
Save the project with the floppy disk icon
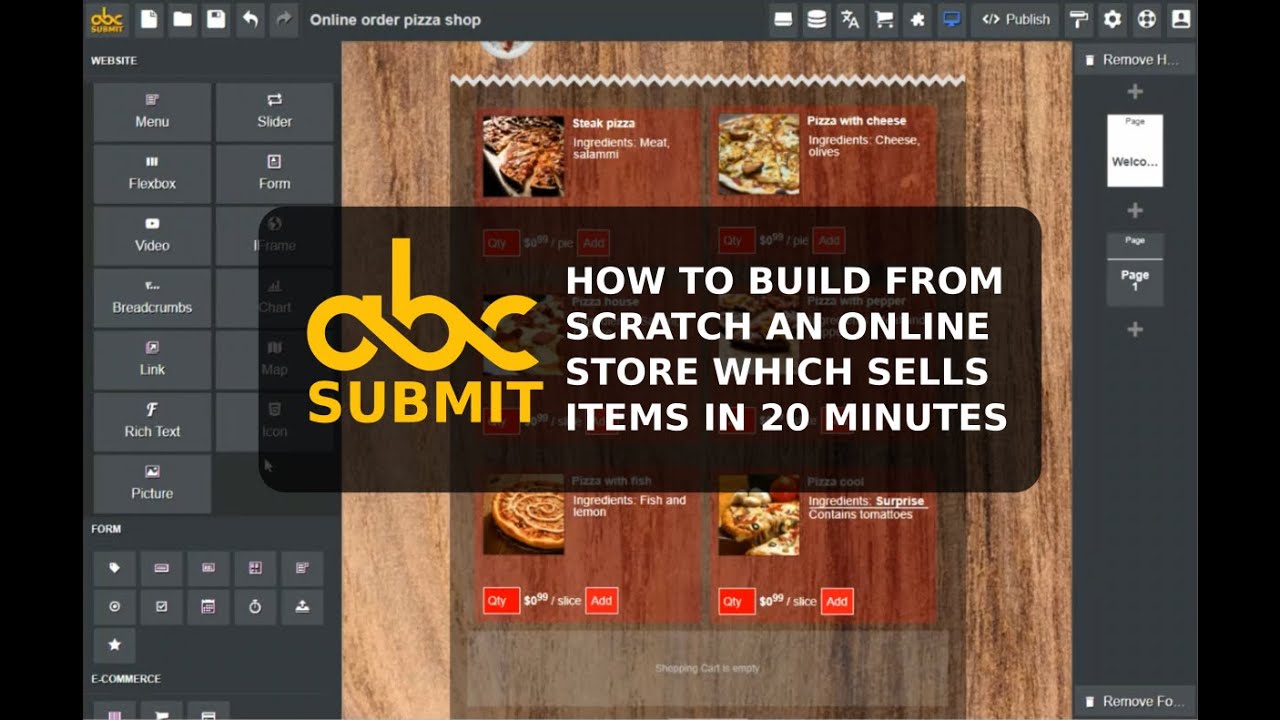tap(216, 20)
